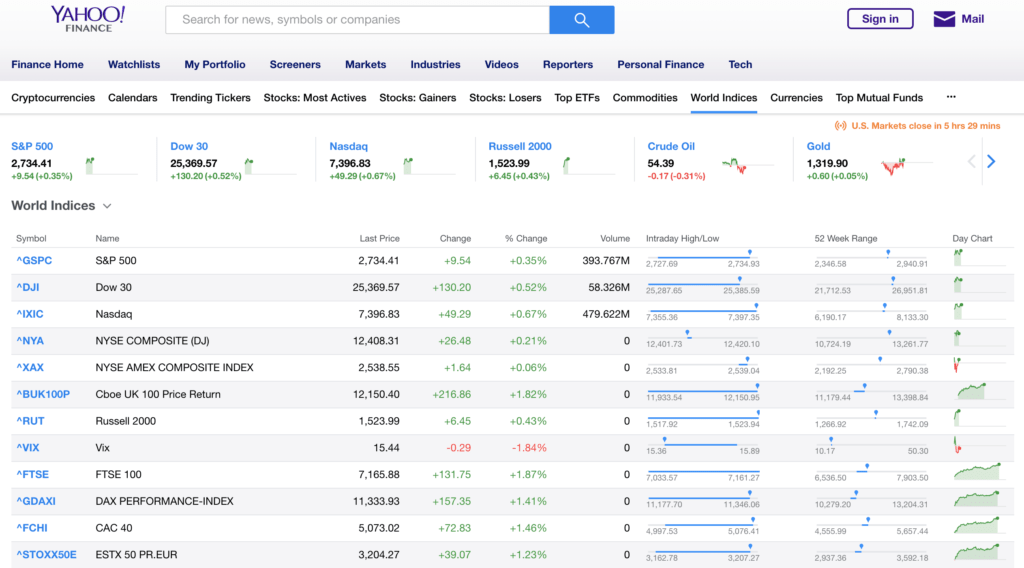Switch to Top Mutual Funds tab
This screenshot has width=1024, height=568.
pos(879,98)
